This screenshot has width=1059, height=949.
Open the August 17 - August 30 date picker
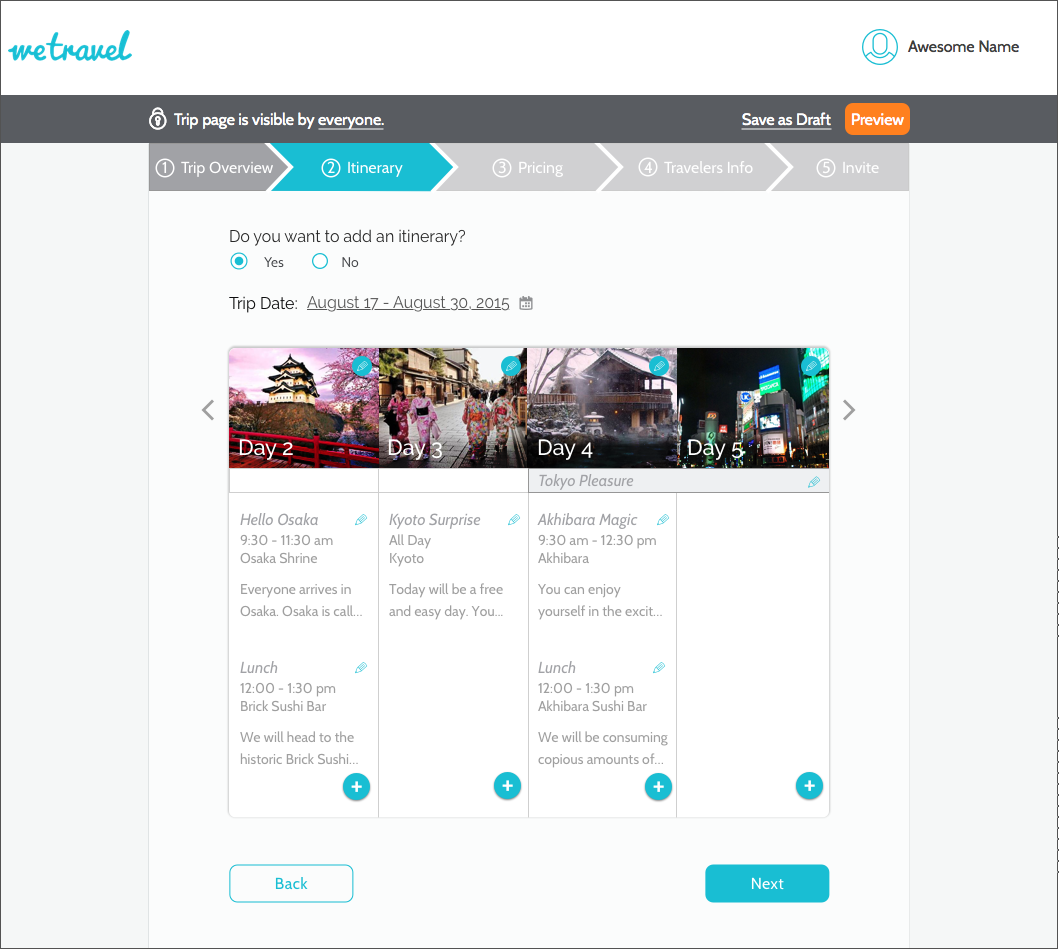(408, 303)
